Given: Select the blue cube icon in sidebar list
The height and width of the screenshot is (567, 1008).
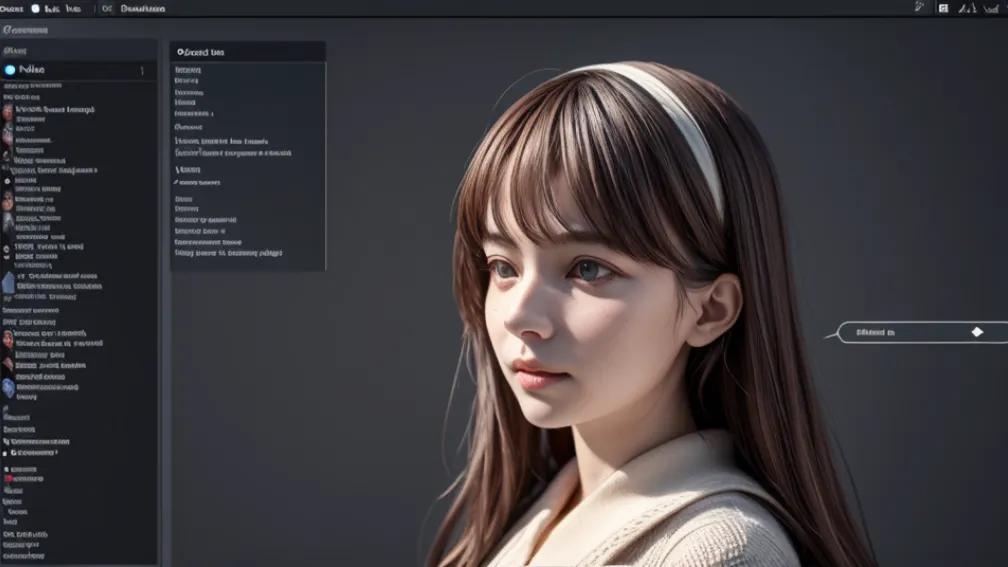Looking at the screenshot, I should tap(8, 283).
